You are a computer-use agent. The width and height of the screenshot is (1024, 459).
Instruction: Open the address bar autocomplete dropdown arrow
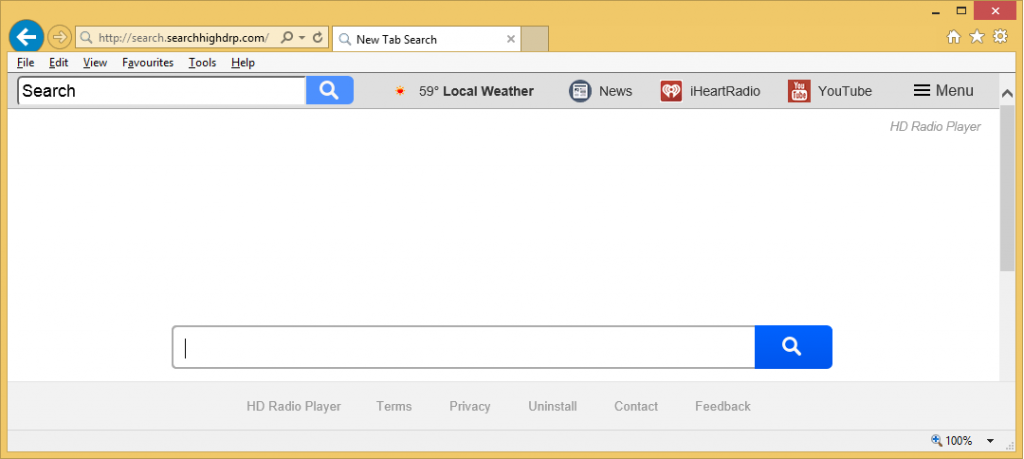[302, 38]
